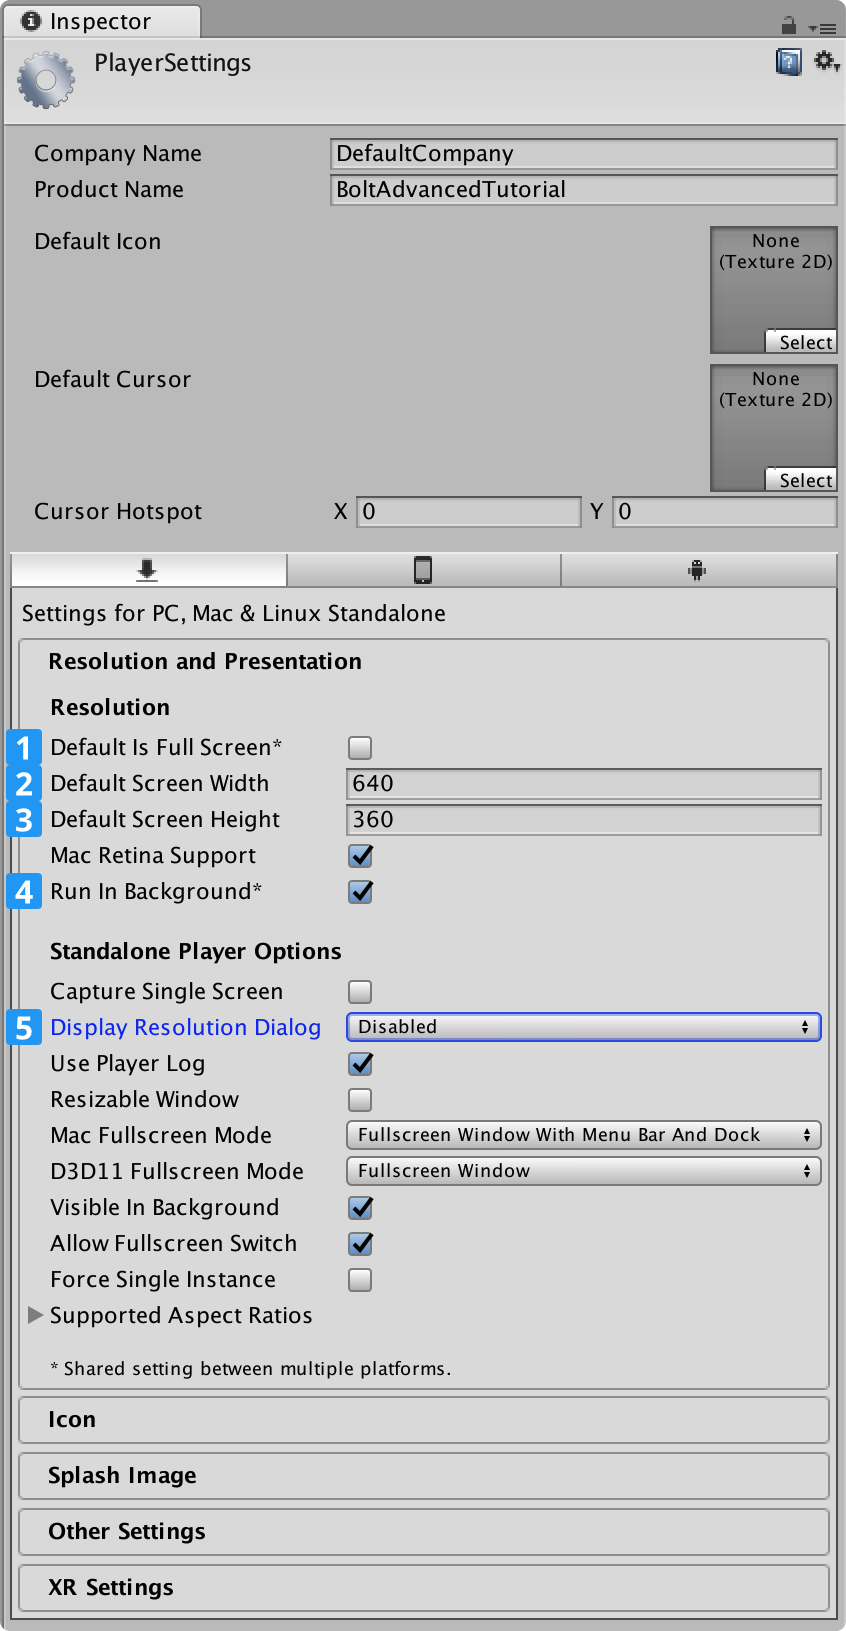Select the iOS phone platform tab
This screenshot has height=1631, width=846.
click(423, 570)
